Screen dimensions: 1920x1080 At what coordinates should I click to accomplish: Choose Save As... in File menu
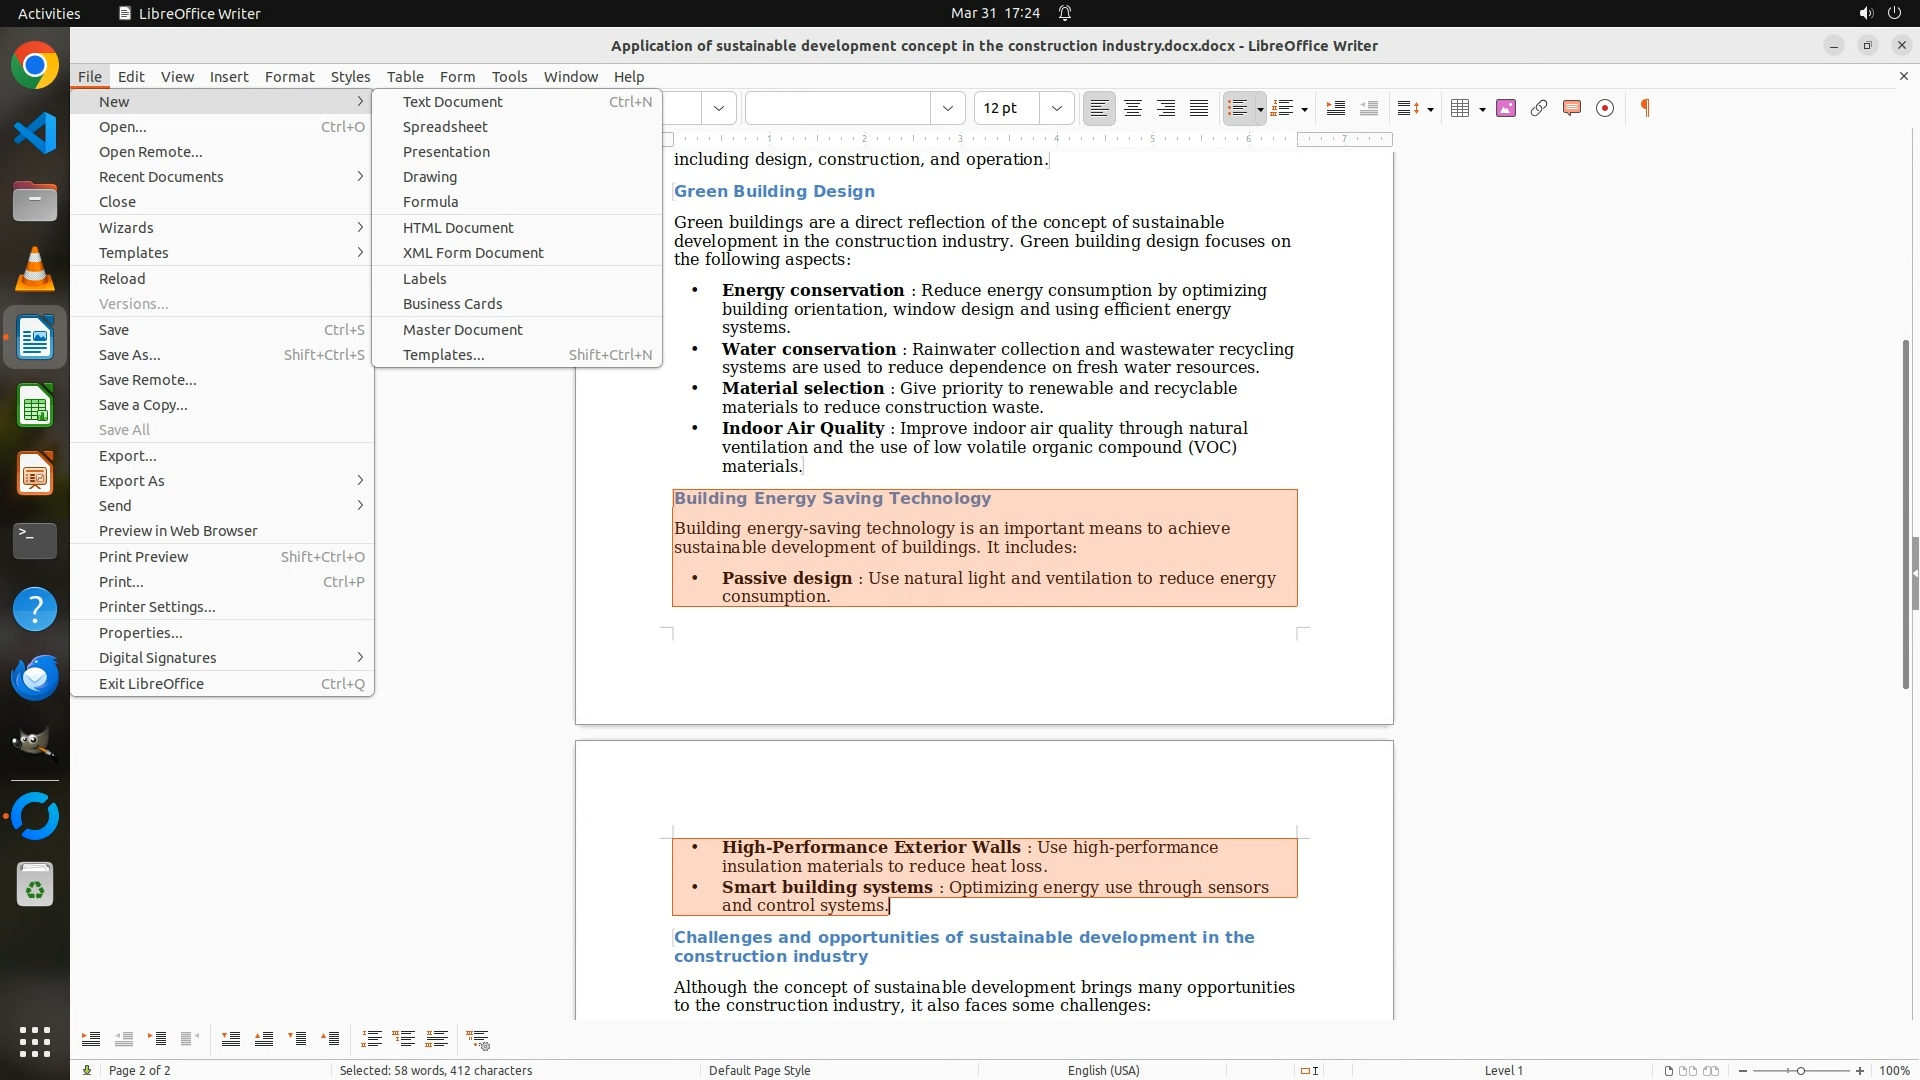(x=129, y=355)
